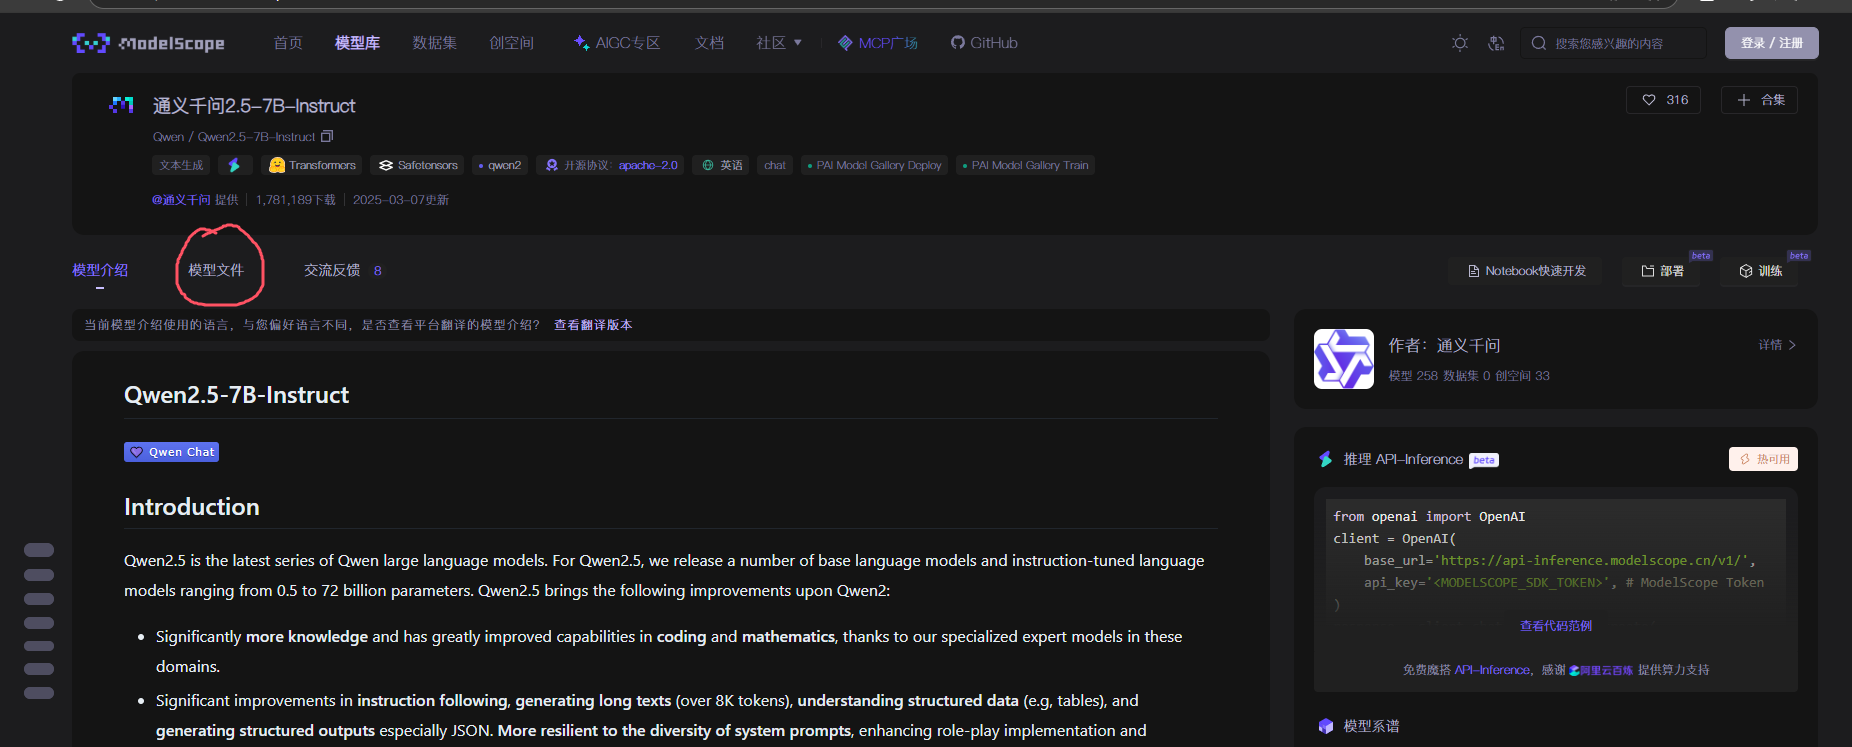Image resolution: width=1852 pixels, height=747 pixels.
Task: Focus the search box 搜索您感兴趣的内容
Action: [x=1613, y=43]
